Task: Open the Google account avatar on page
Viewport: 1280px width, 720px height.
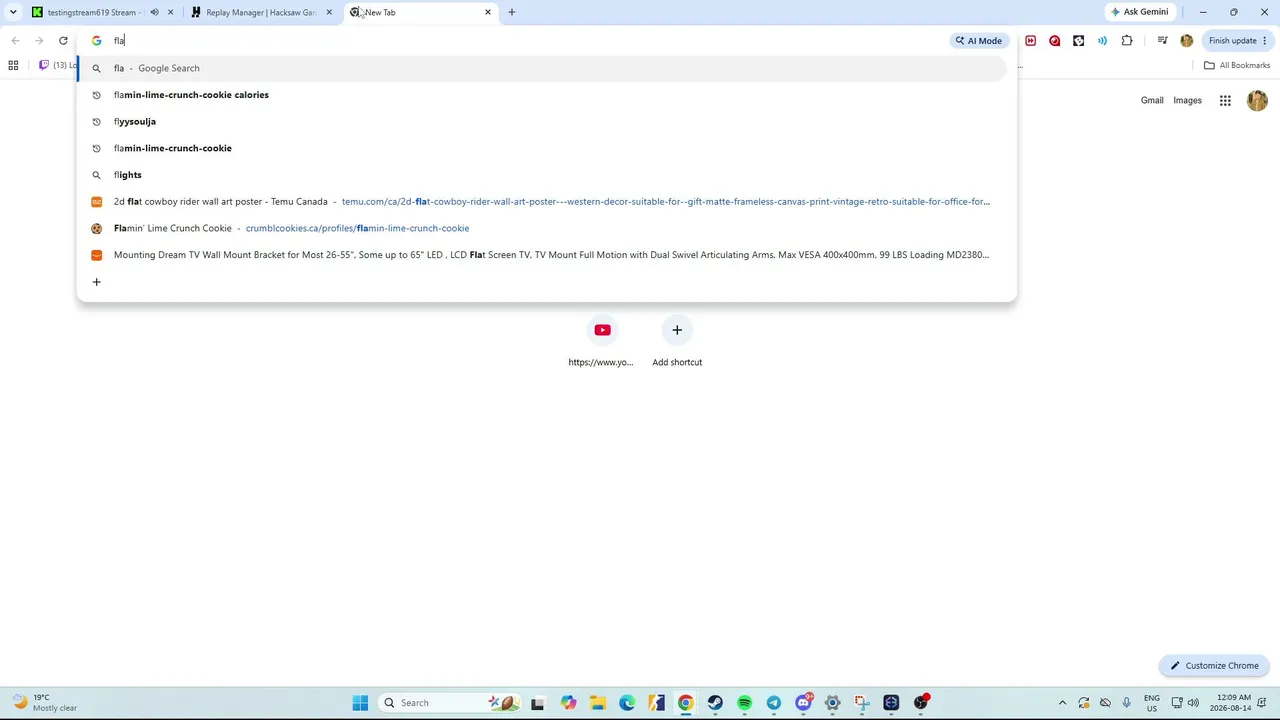Action: 1257,100
